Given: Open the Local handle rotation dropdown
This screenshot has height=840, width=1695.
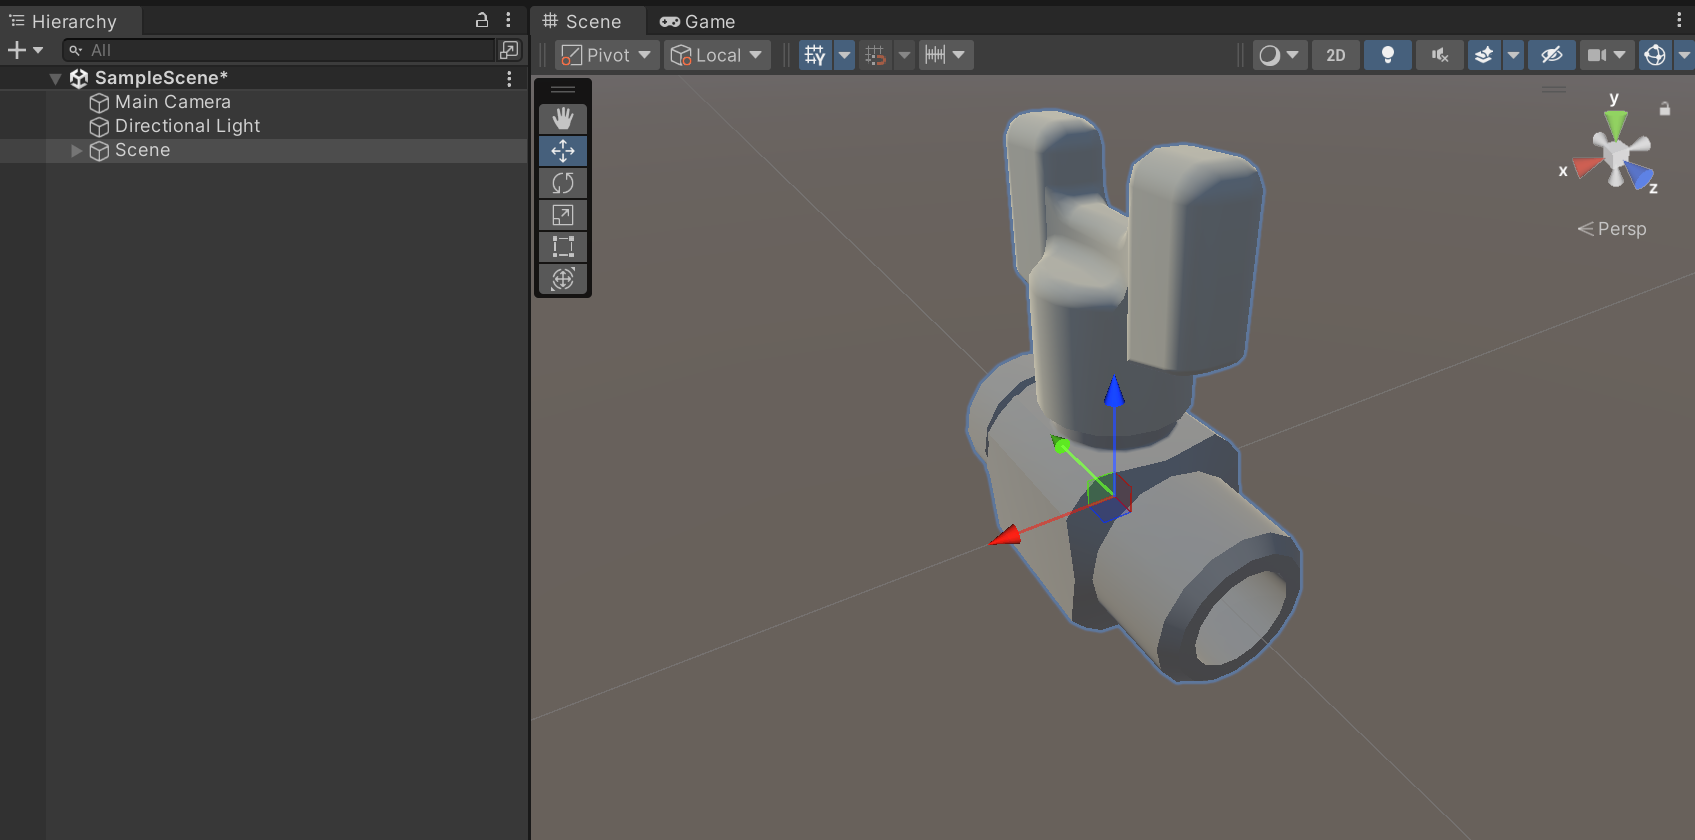Looking at the screenshot, I should [x=717, y=55].
